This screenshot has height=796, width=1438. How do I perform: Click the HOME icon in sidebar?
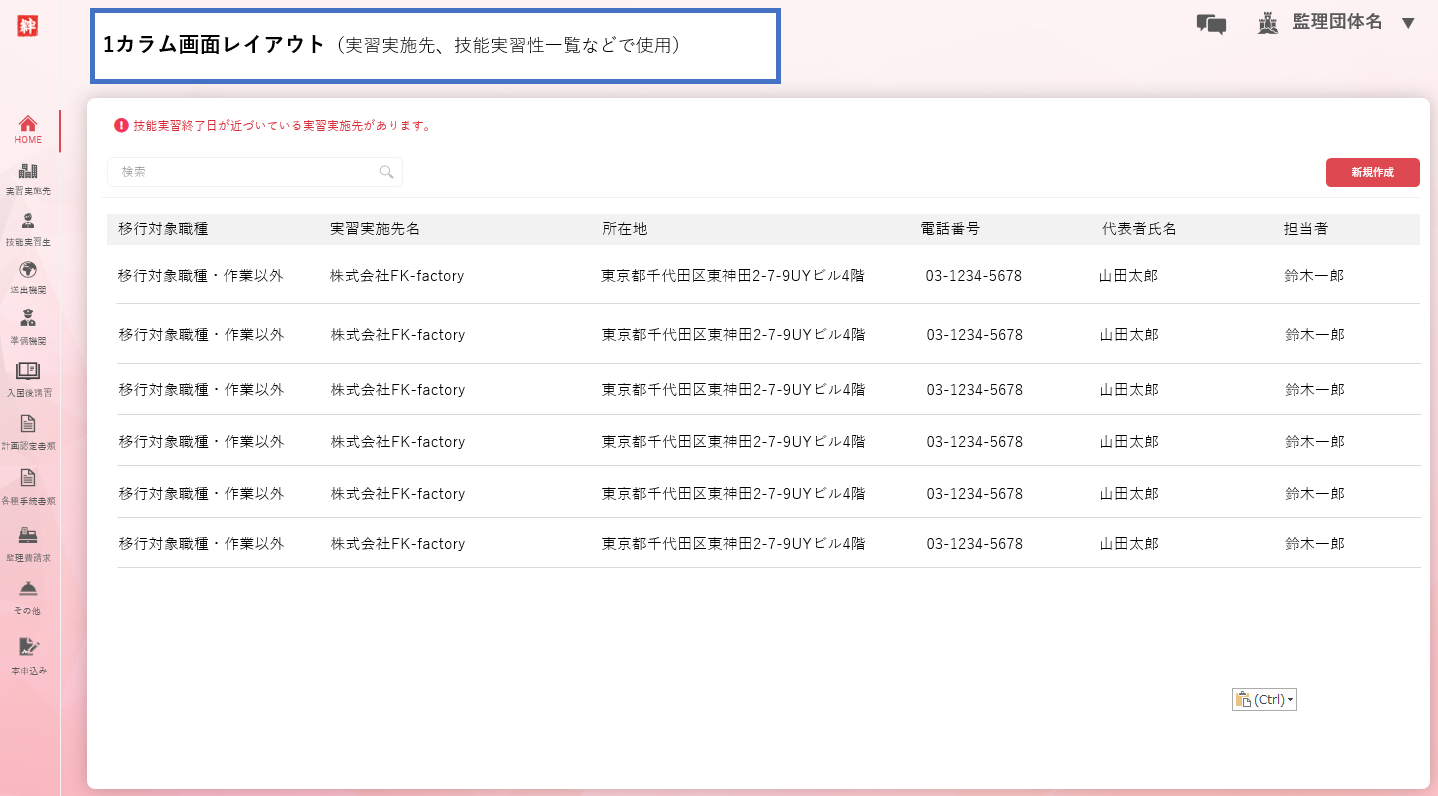pyautogui.click(x=28, y=124)
